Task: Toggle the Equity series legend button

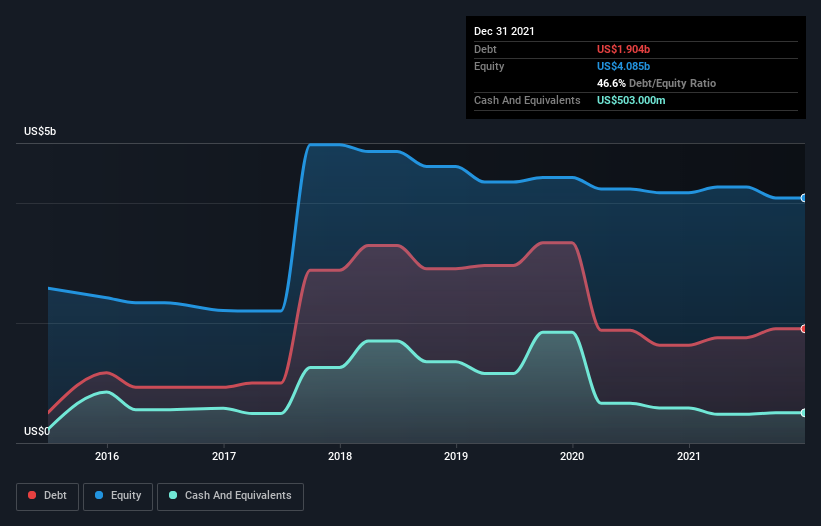Action: pos(118,496)
